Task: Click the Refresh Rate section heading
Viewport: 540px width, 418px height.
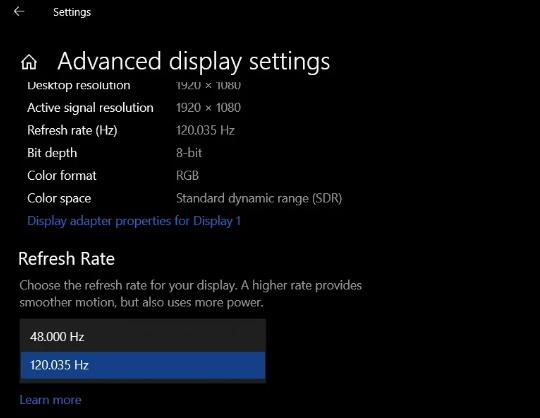Action: click(66, 259)
